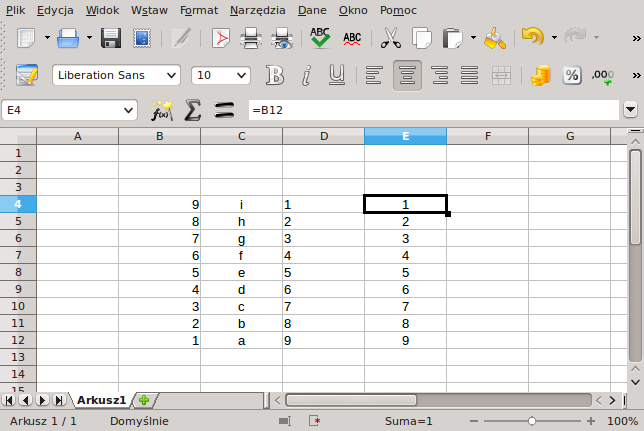Open the Narzędzia menu
This screenshot has width=644, height=431.
(258, 10)
